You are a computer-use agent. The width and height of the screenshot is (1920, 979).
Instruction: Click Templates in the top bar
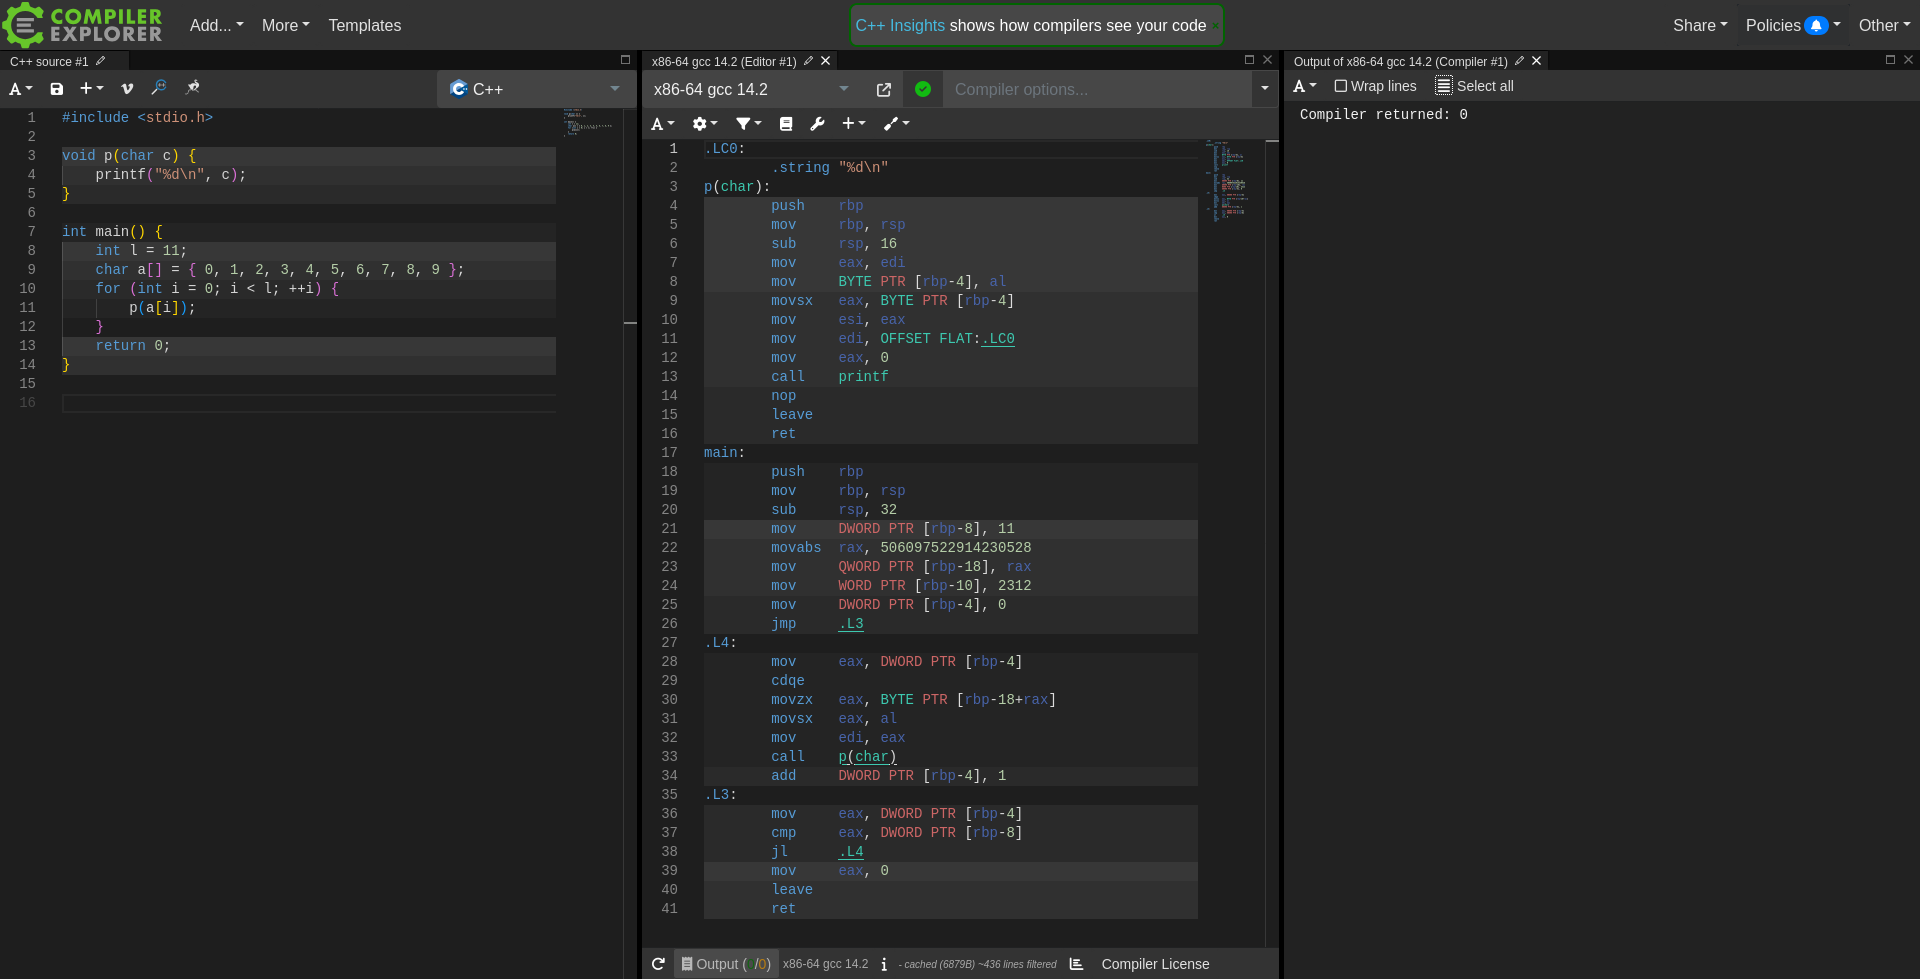pyautogui.click(x=364, y=25)
